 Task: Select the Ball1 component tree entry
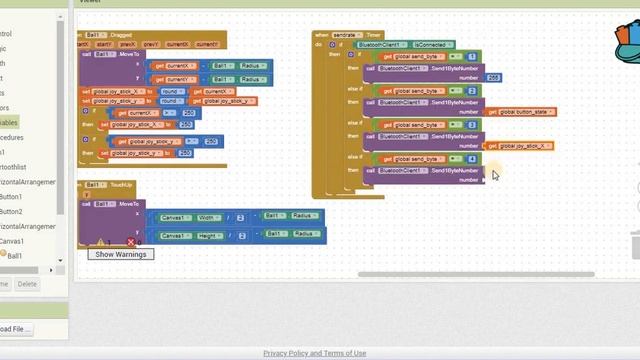click(14, 256)
